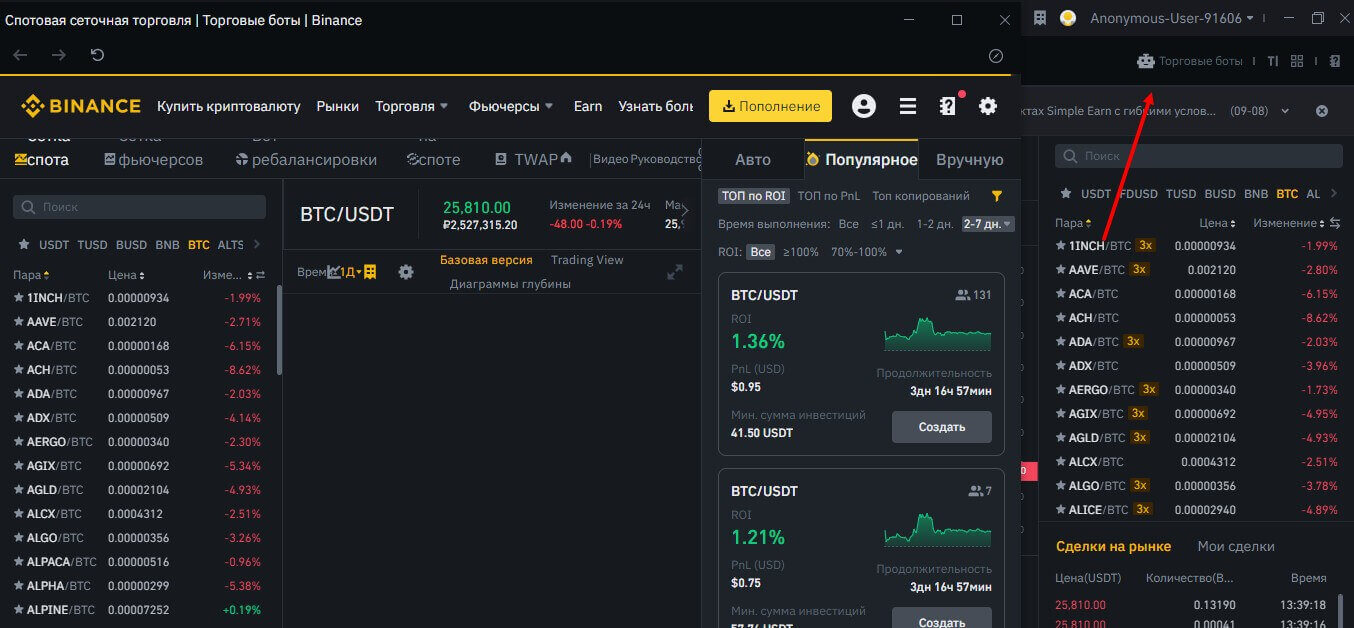Open the hamburger menu in Binance header
This screenshot has width=1354, height=628.
[x=907, y=106]
